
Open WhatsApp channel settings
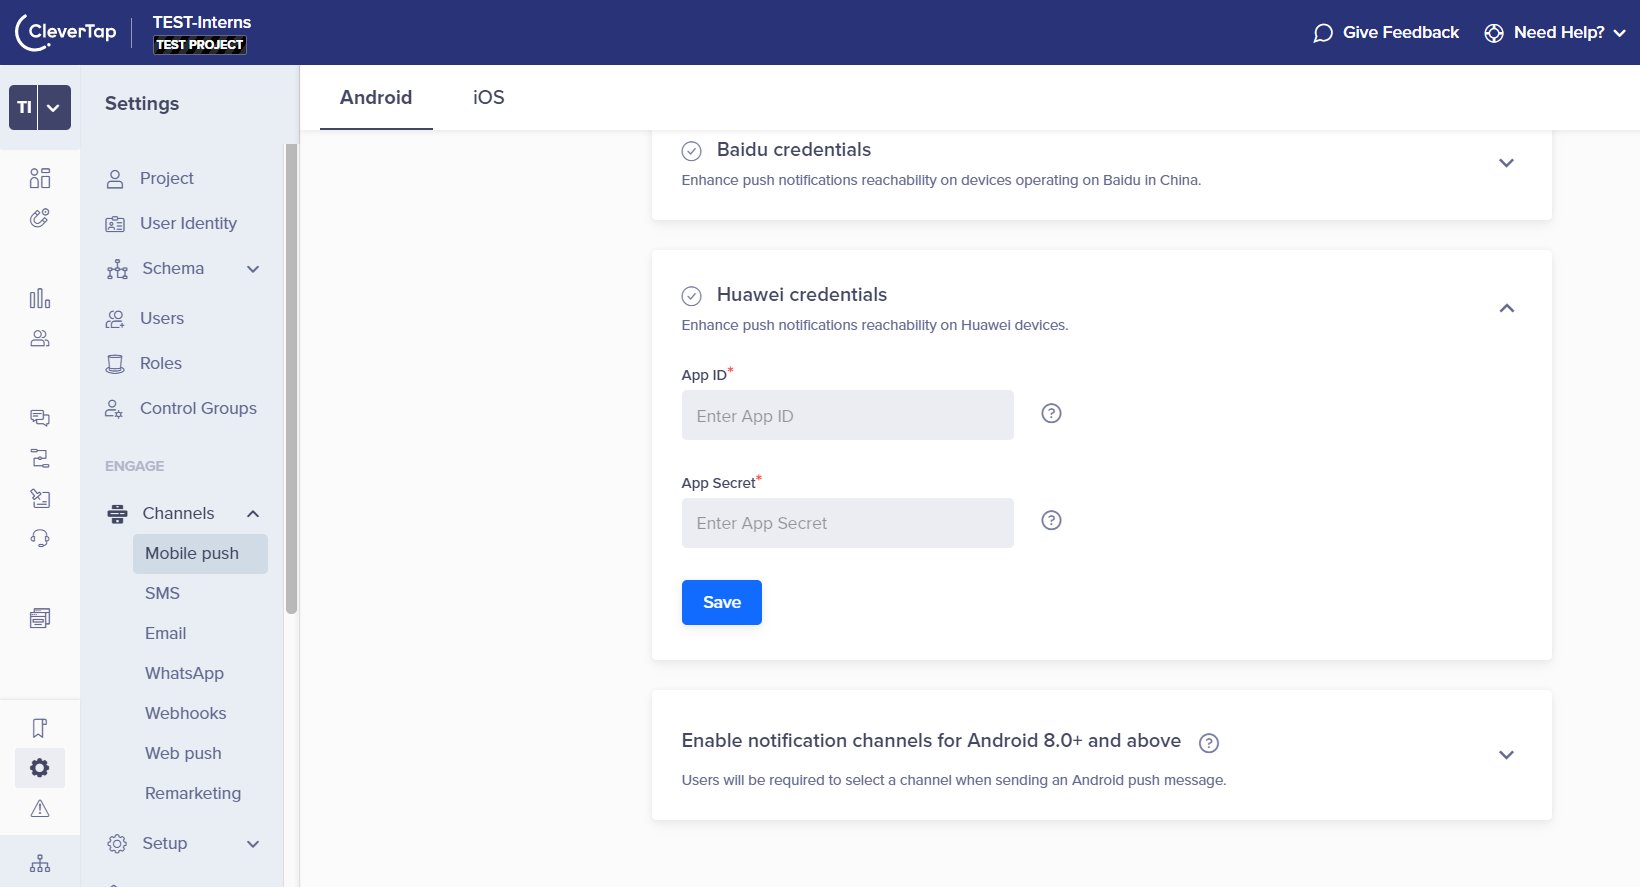coord(184,674)
